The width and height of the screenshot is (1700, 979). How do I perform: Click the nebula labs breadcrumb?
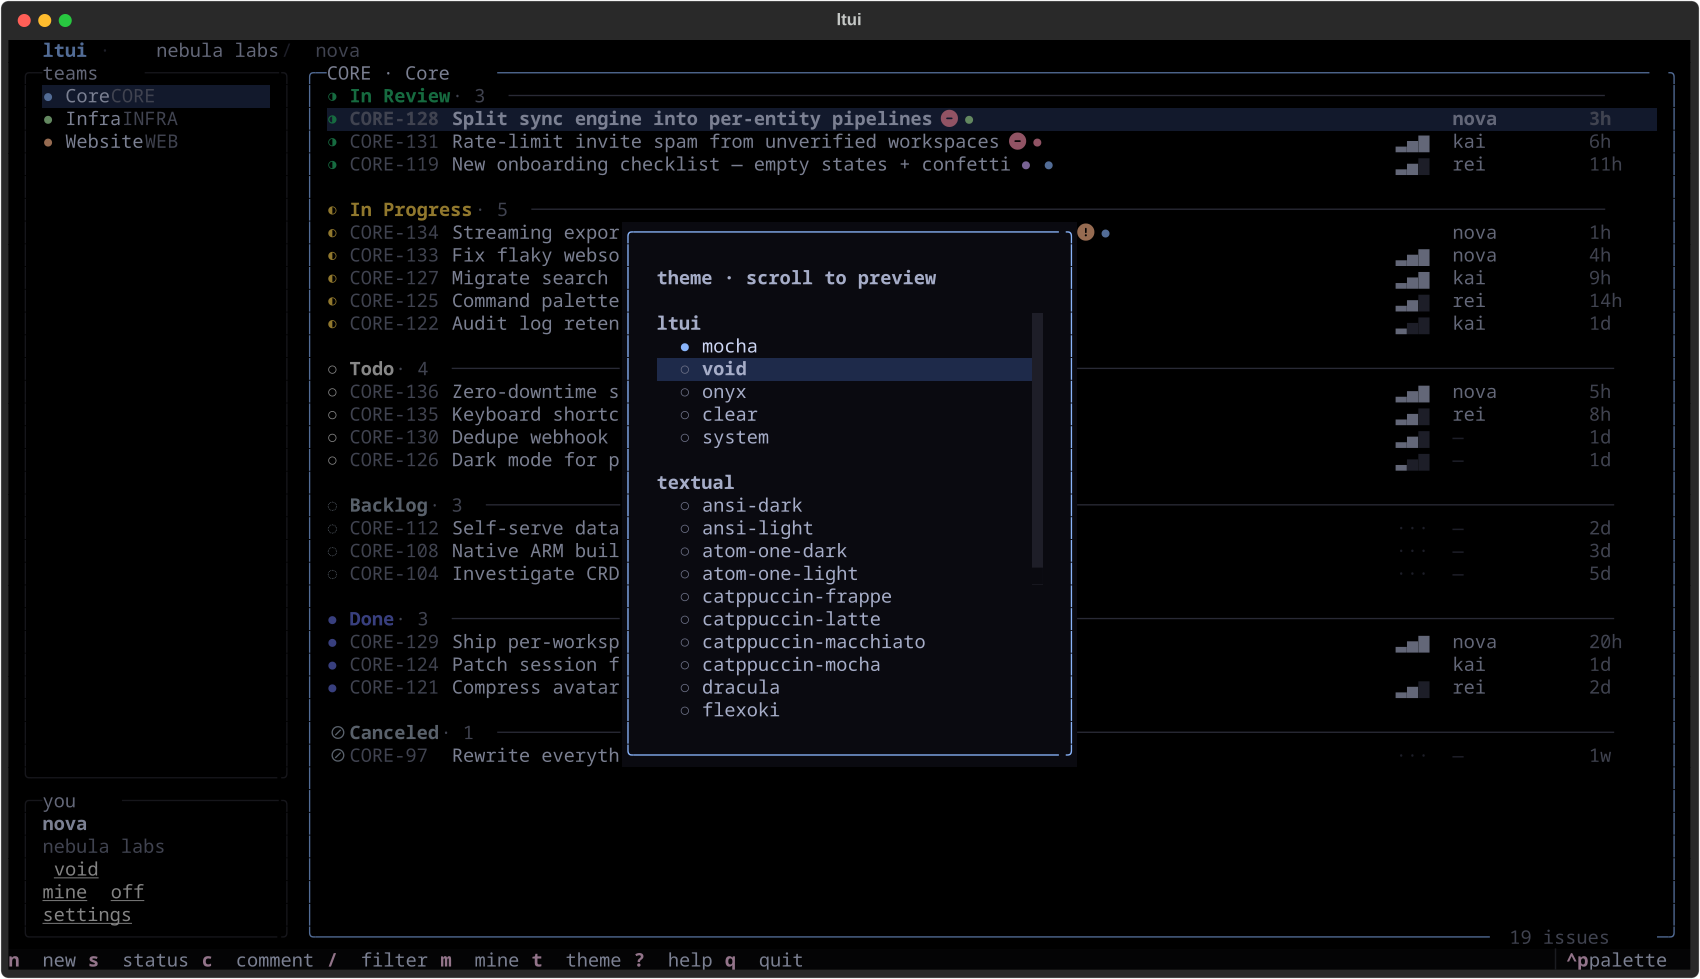(x=217, y=51)
